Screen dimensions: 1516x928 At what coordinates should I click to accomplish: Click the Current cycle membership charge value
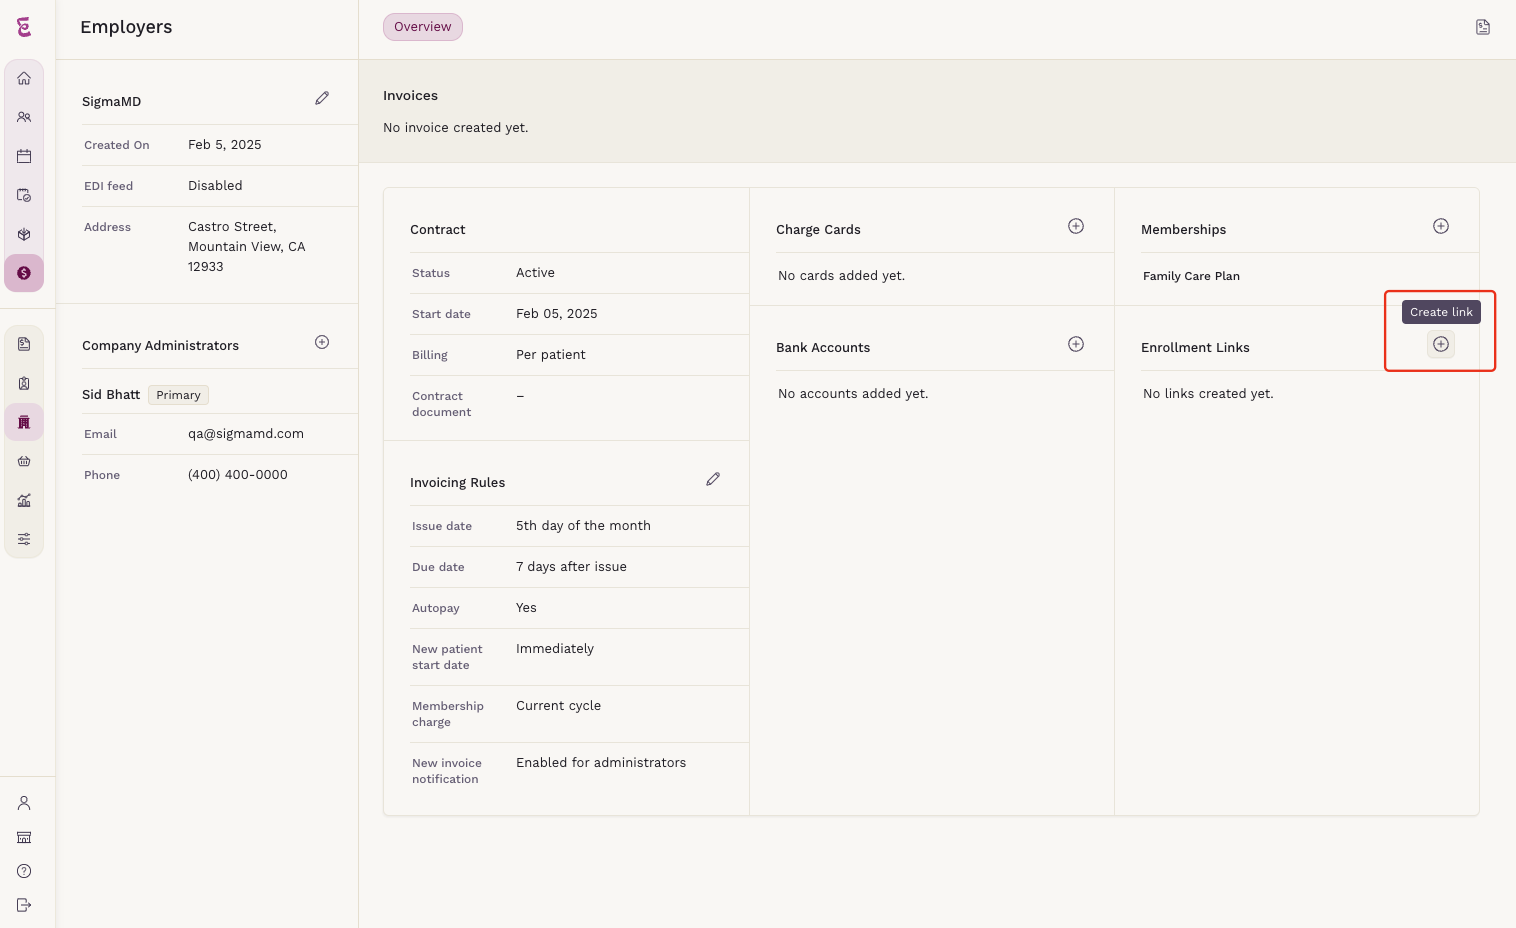[x=558, y=706]
